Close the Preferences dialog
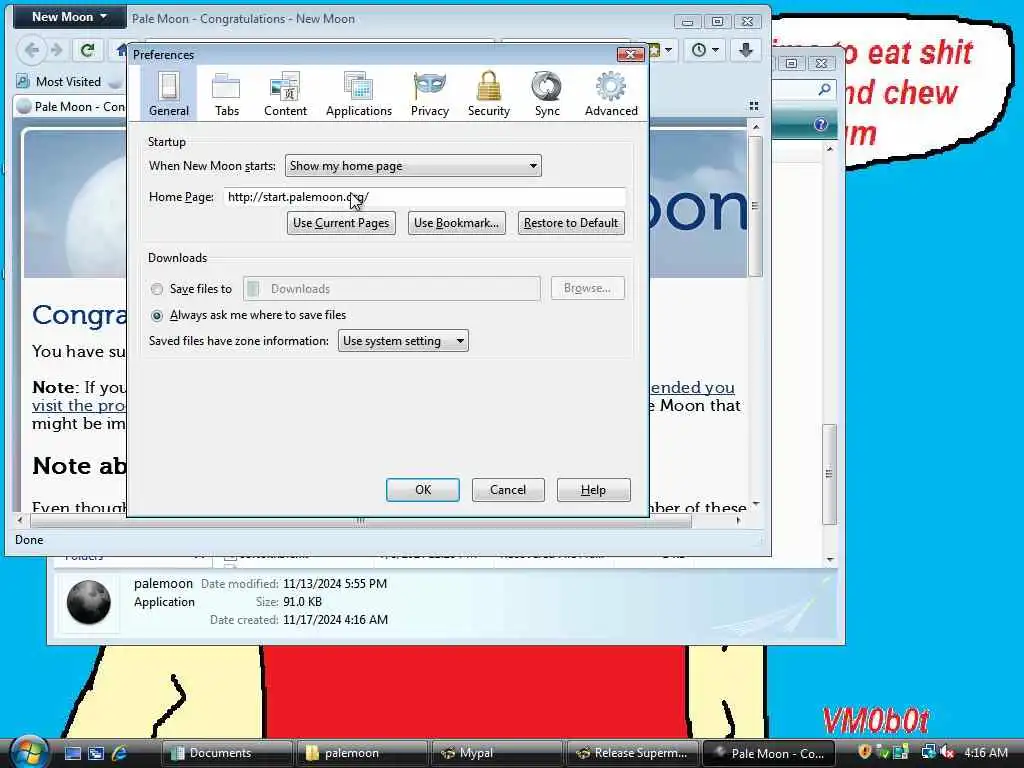Screen dimensions: 1024x768 click(630, 54)
